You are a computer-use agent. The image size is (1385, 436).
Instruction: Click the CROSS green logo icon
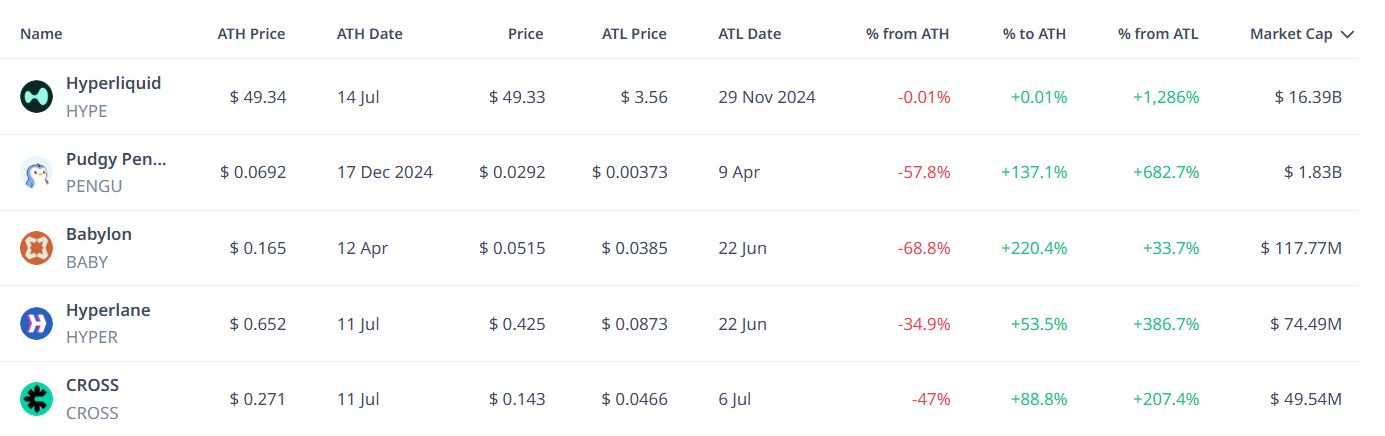(36, 399)
